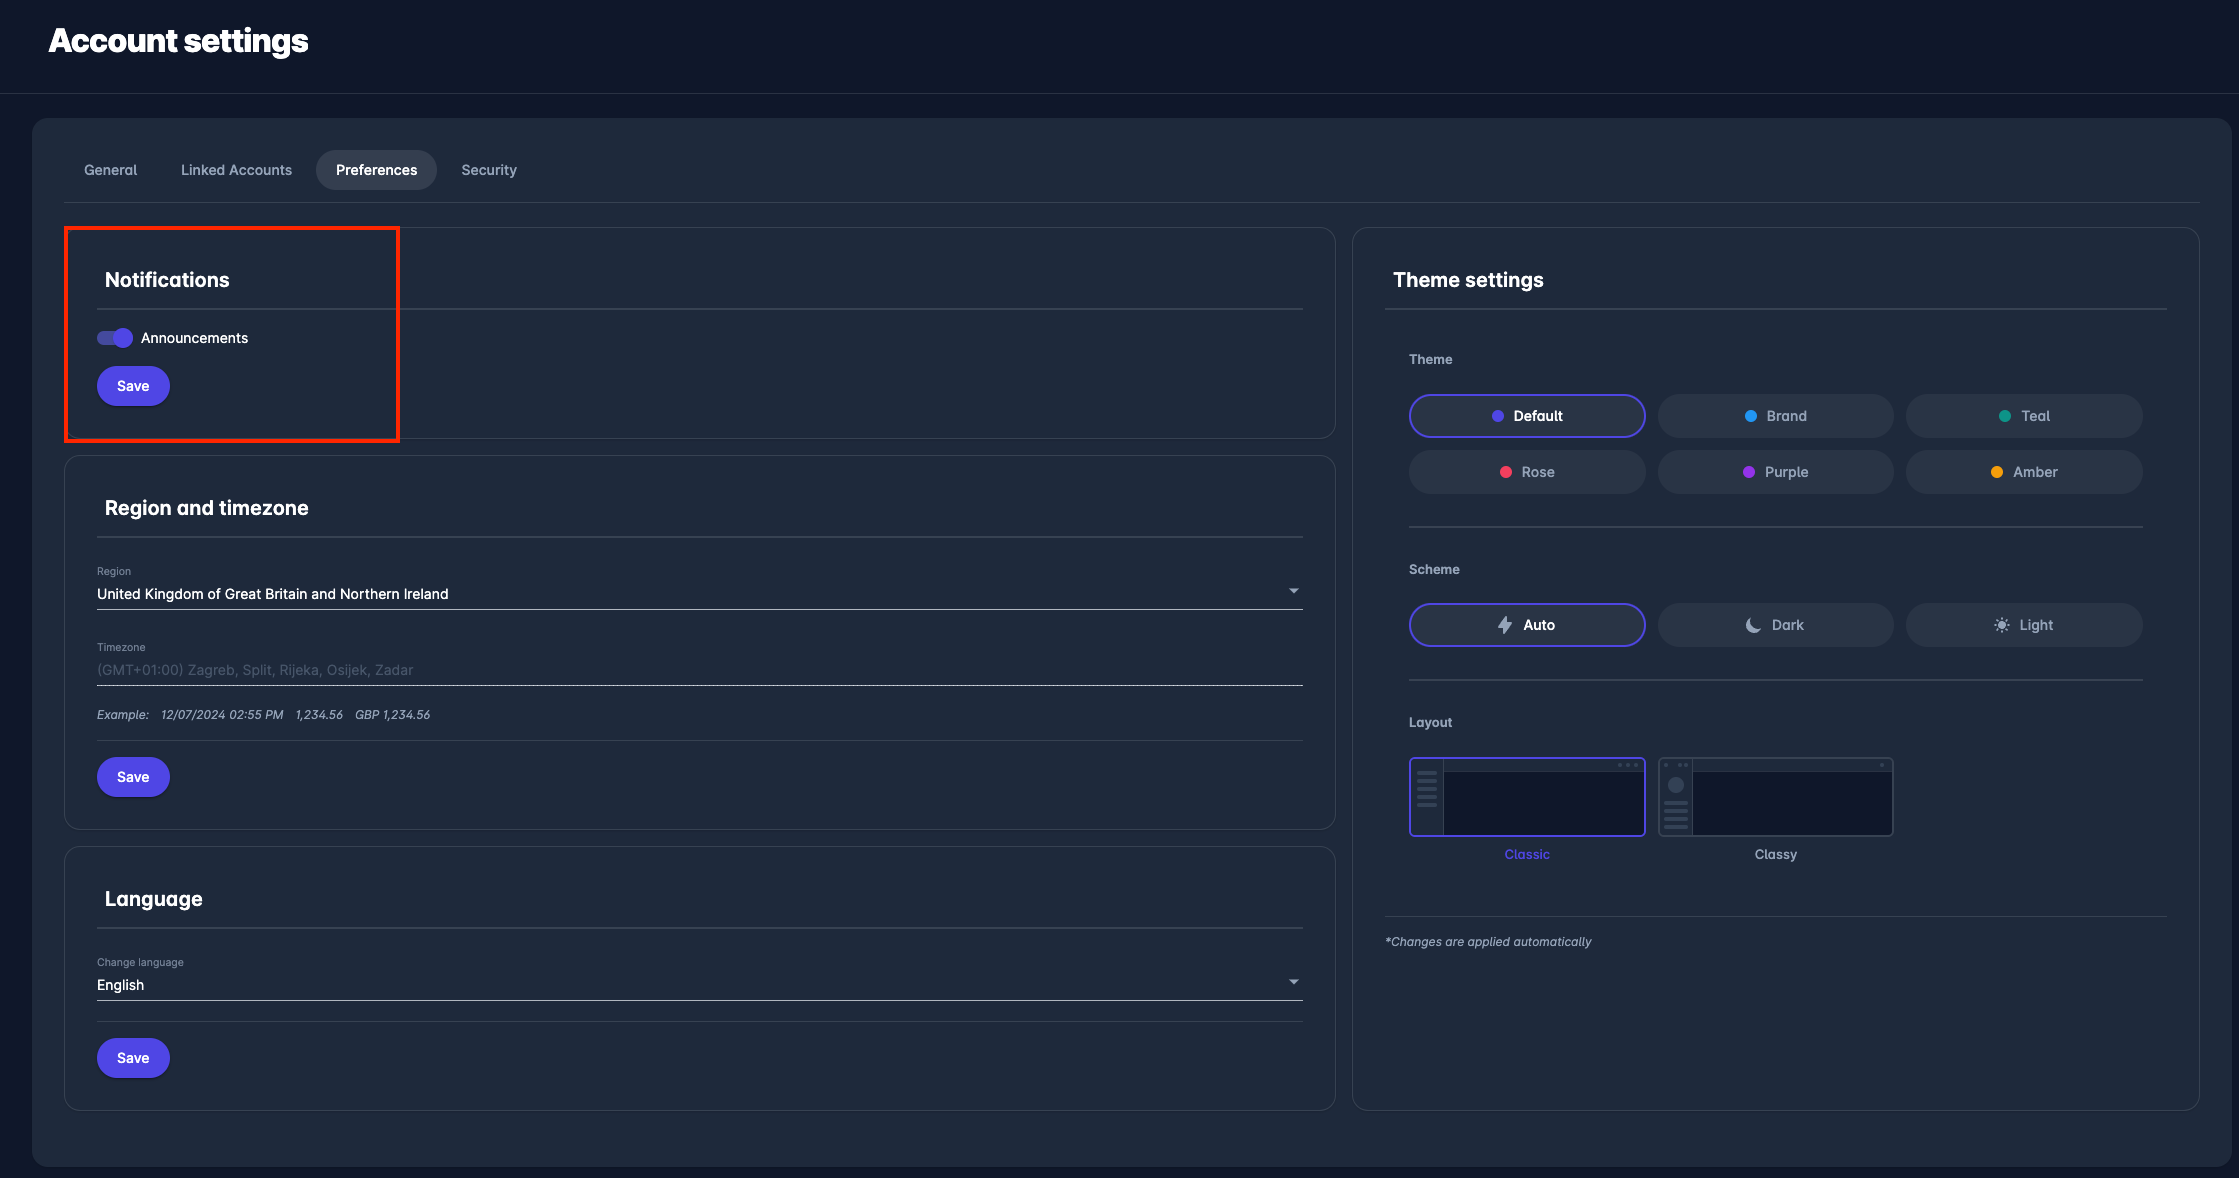Select the Amber theme option

(2024, 471)
